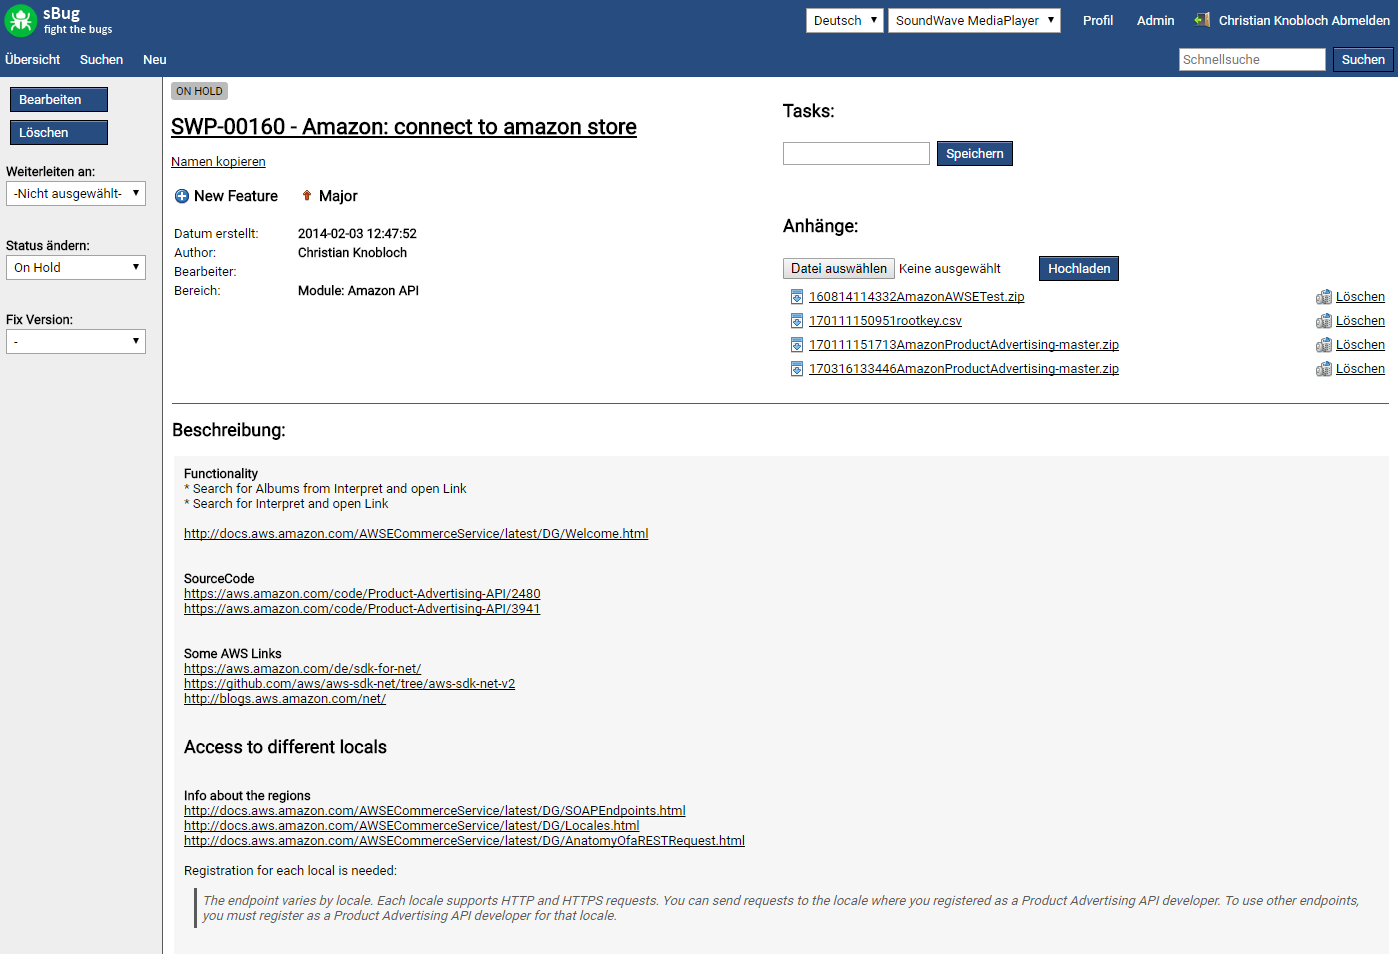Click Christian Knobloch Abmelden to log out
The height and width of the screenshot is (954, 1398).
pyautogui.click(x=1304, y=20)
